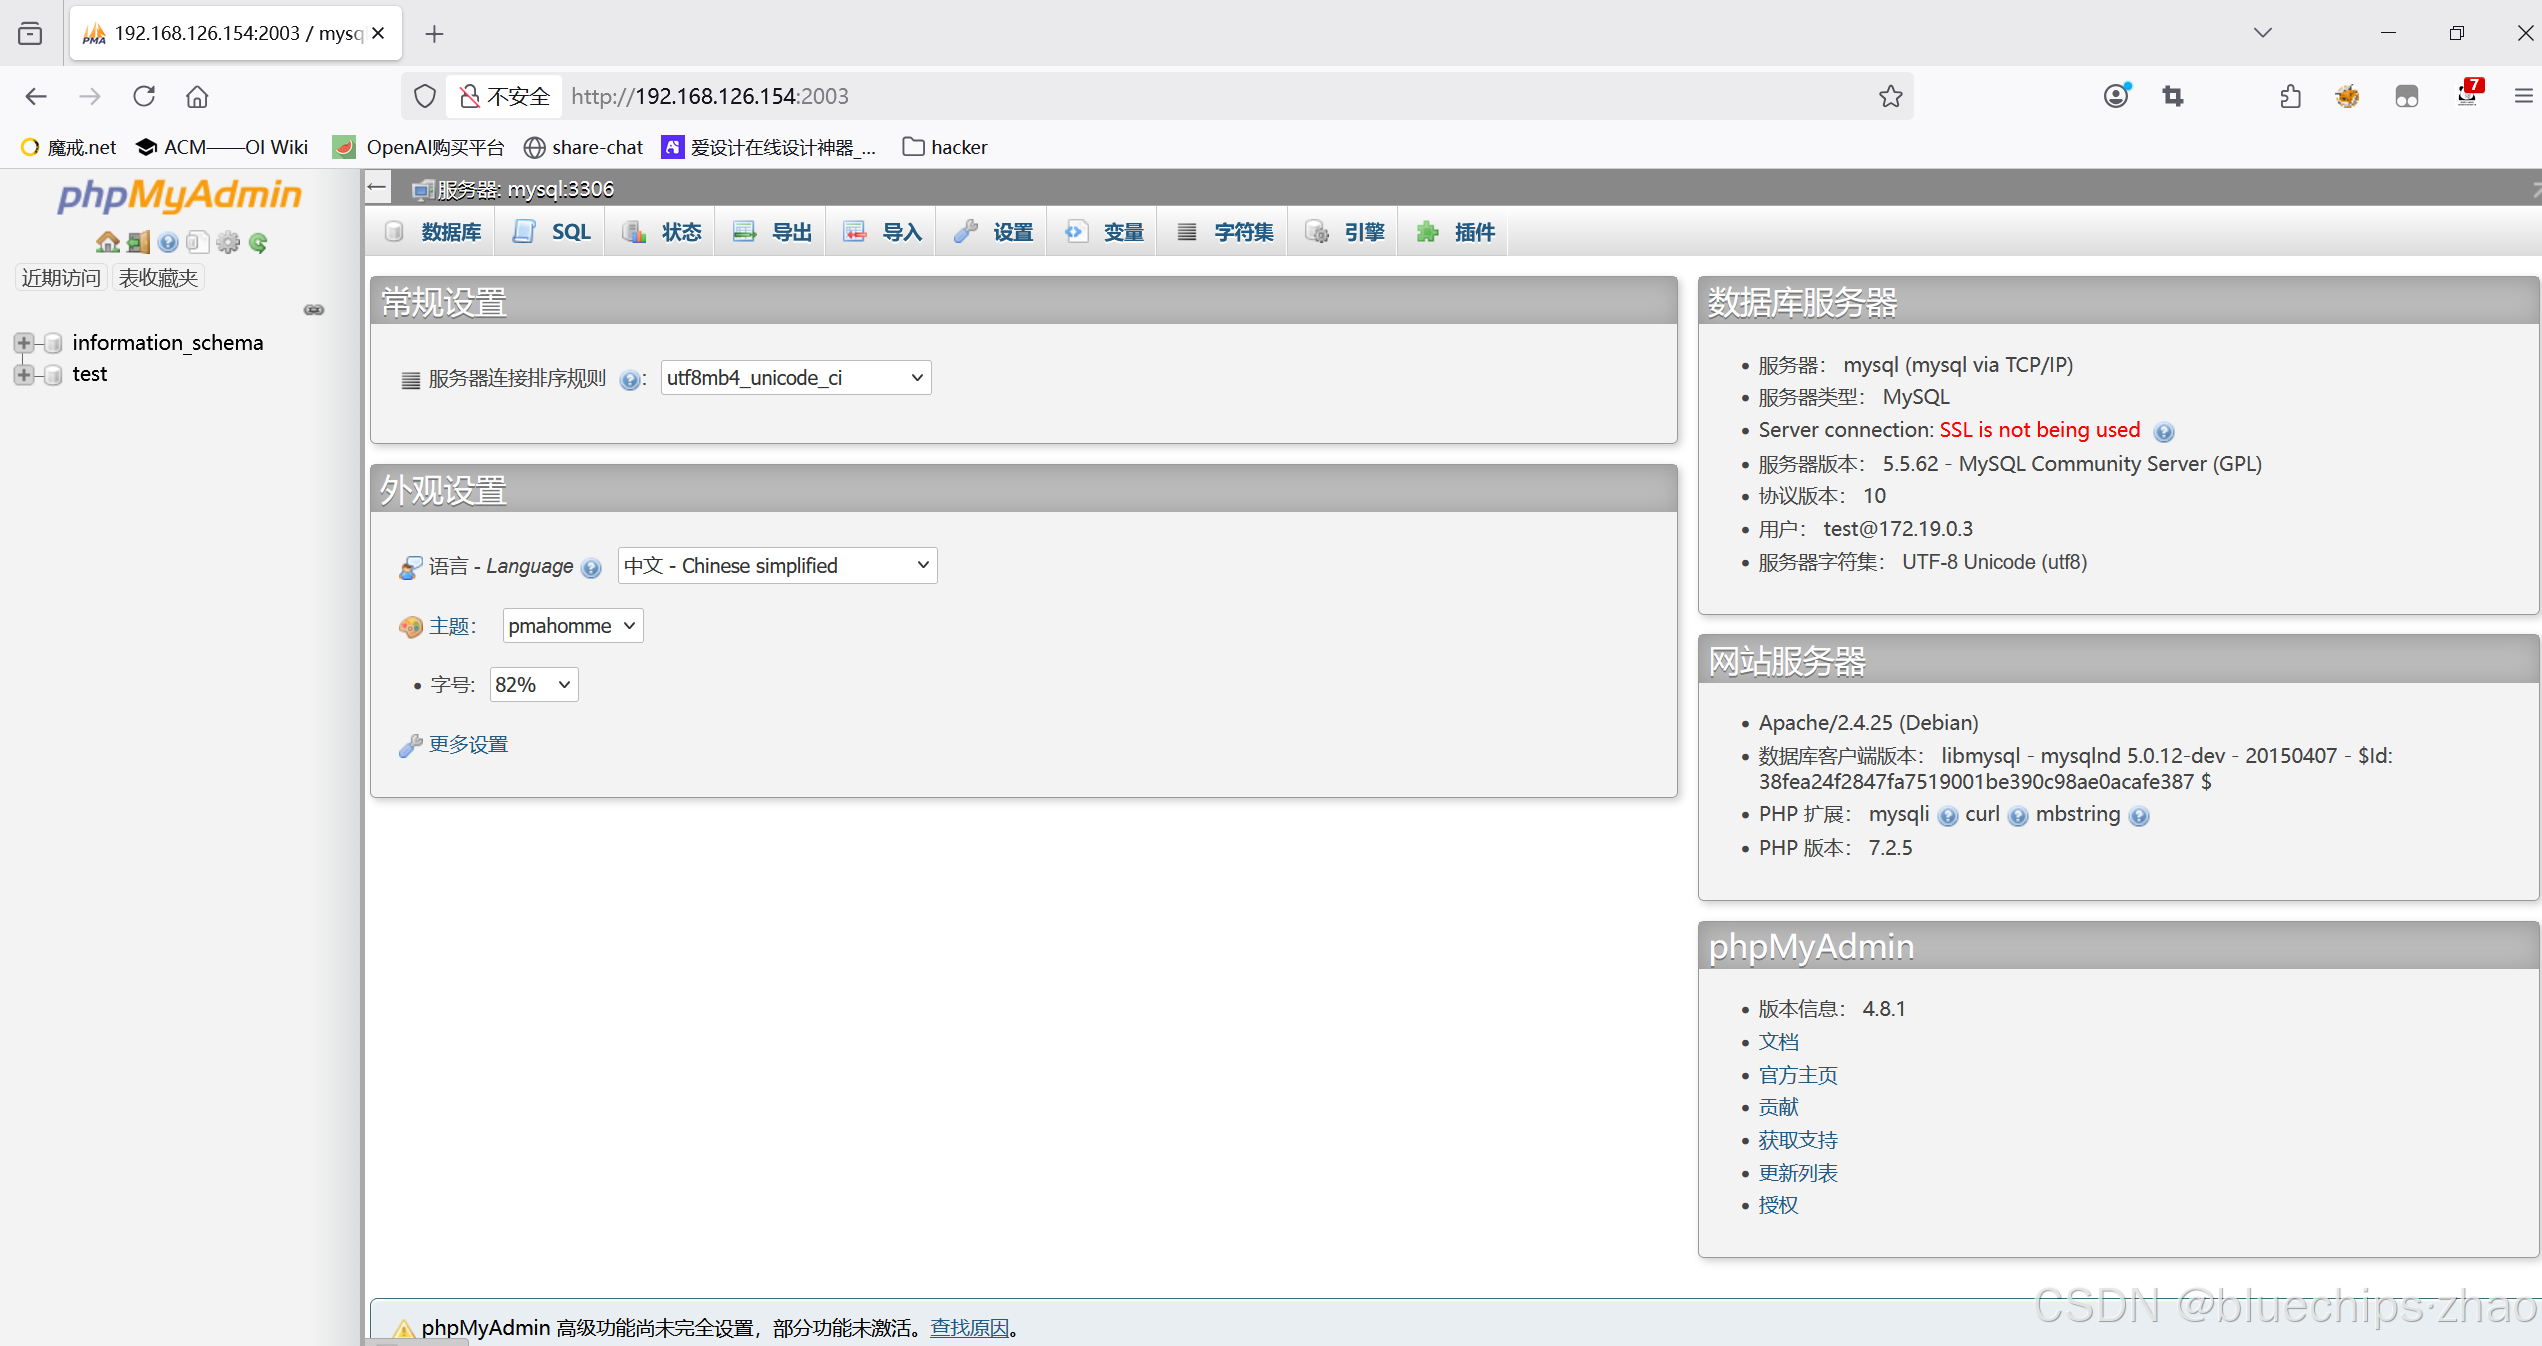This screenshot has width=2542, height=1346.
Task: Open the font size 82% dropdown
Action: pos(533,685)
